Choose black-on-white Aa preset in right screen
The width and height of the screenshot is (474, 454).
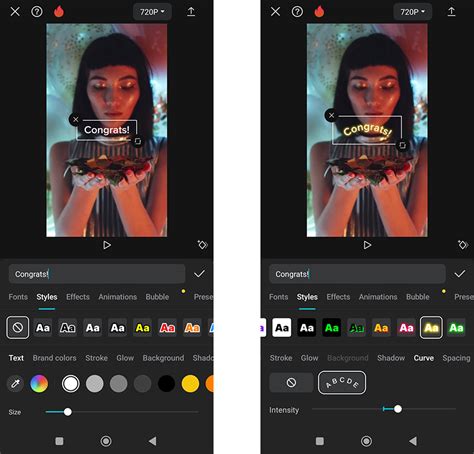(x=282, y=328)
